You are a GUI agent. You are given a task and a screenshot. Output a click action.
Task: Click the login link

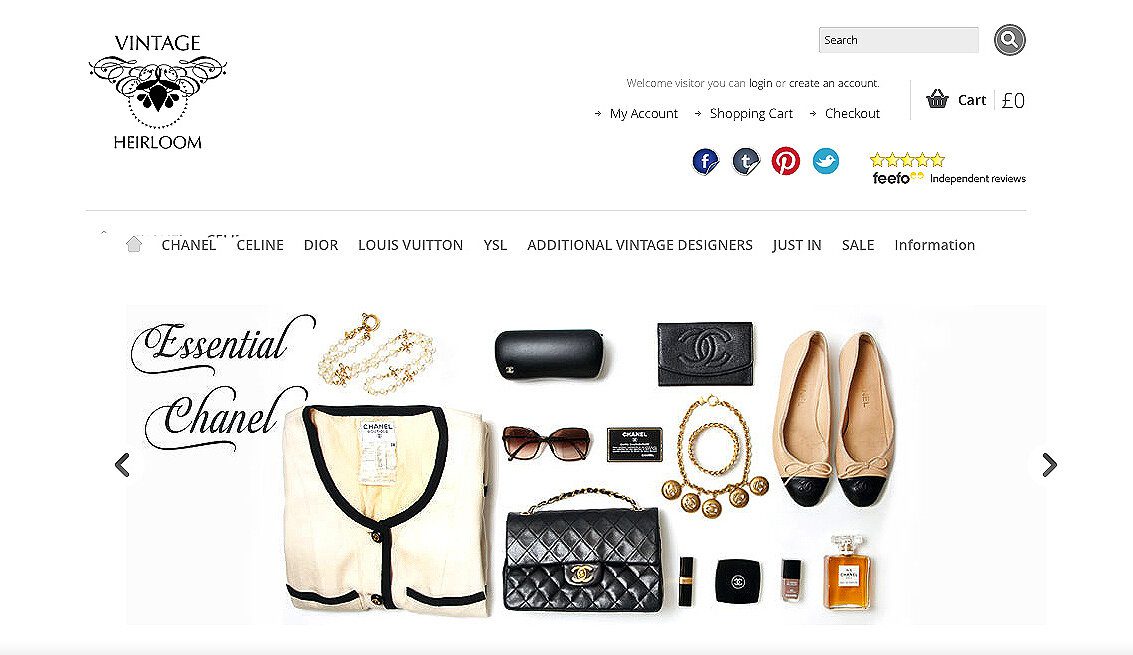click(760, 83)
